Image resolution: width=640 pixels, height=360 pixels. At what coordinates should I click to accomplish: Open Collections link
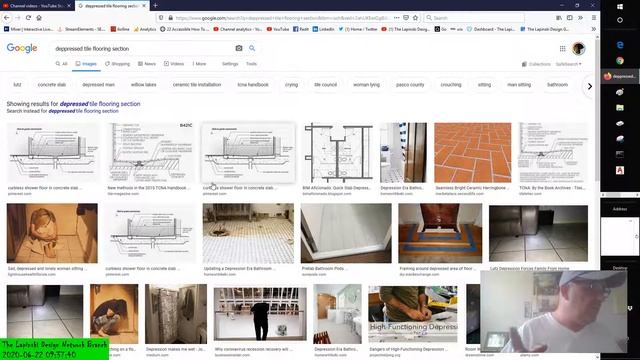click(x=536, y=64)
